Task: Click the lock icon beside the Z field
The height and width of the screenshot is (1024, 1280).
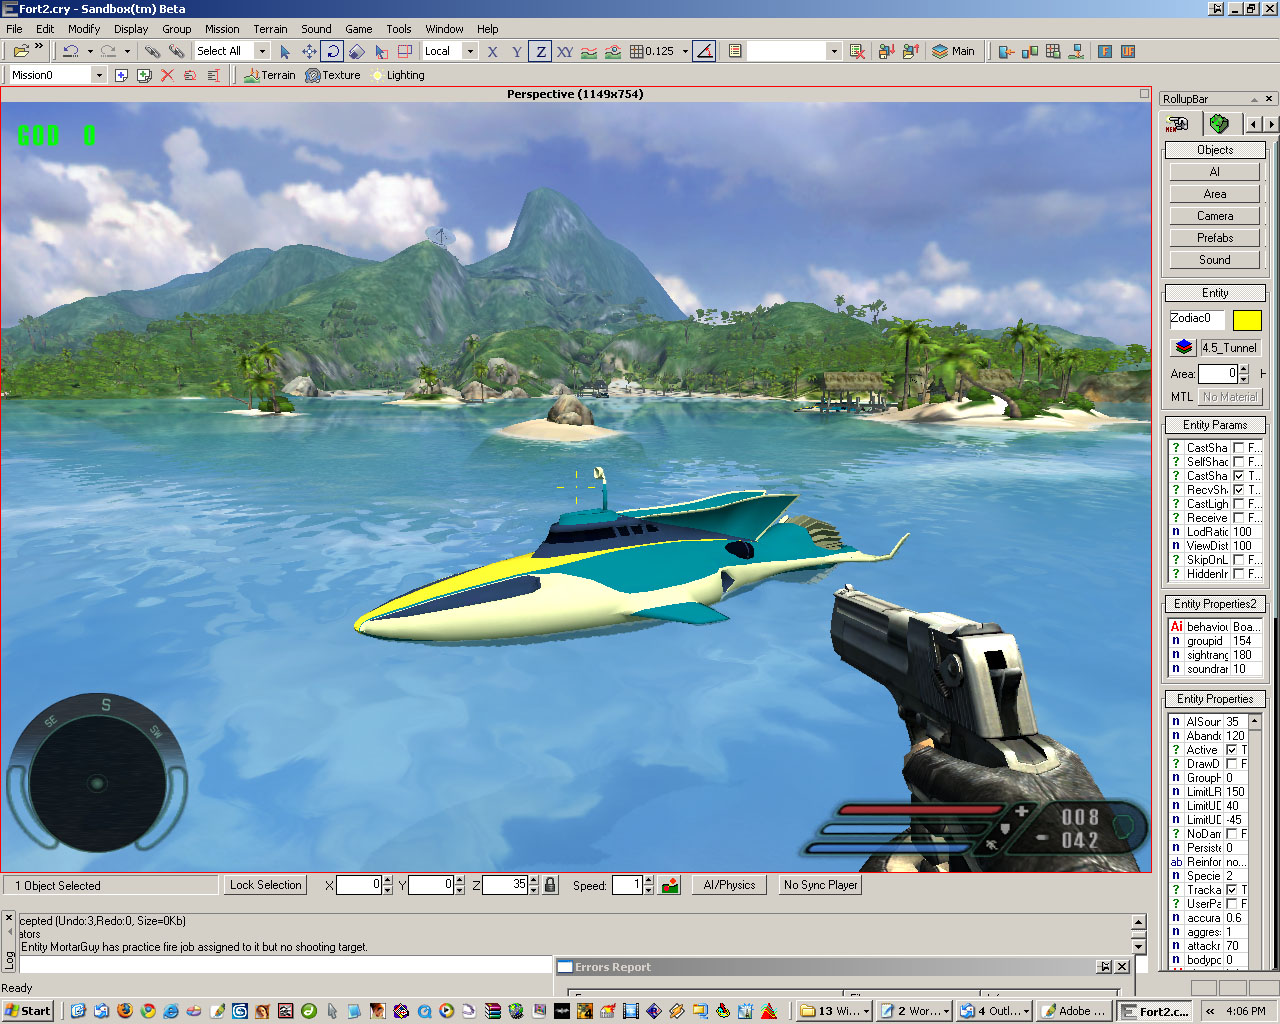Action: pyautogui.click(x=550, y=885)
